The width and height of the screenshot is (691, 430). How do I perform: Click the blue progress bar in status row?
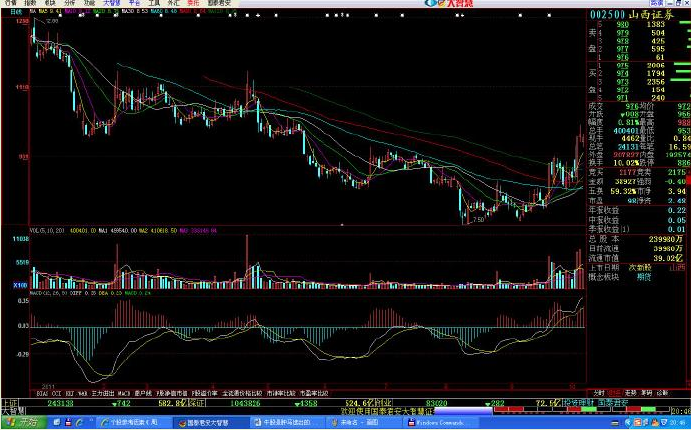coord(463,411)
